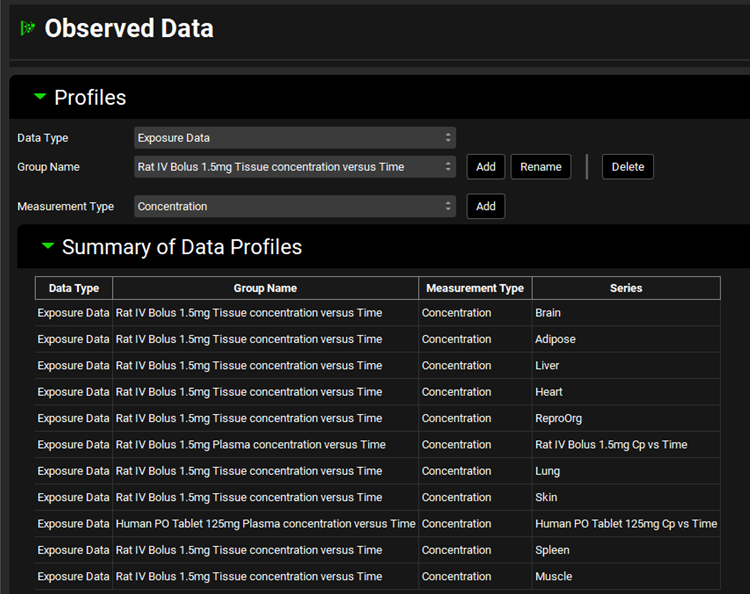Click the Observed Data header icon
Image resolution: width=750 pixels, height=594 pixels.
pyautogui.click(x=28, y=28)
